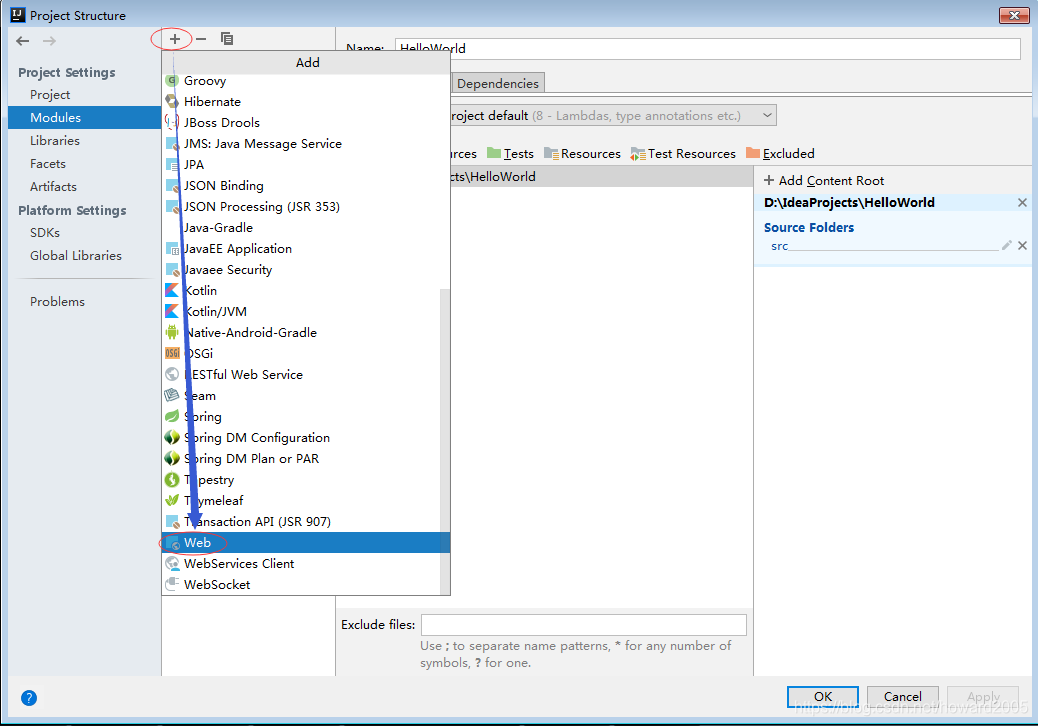Click the Tapestry icon

172,479
